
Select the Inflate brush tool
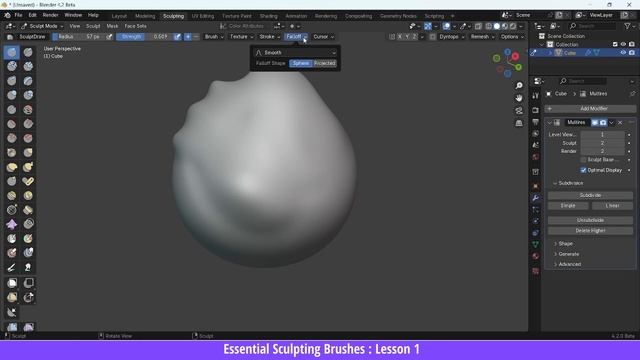[12, 95]
